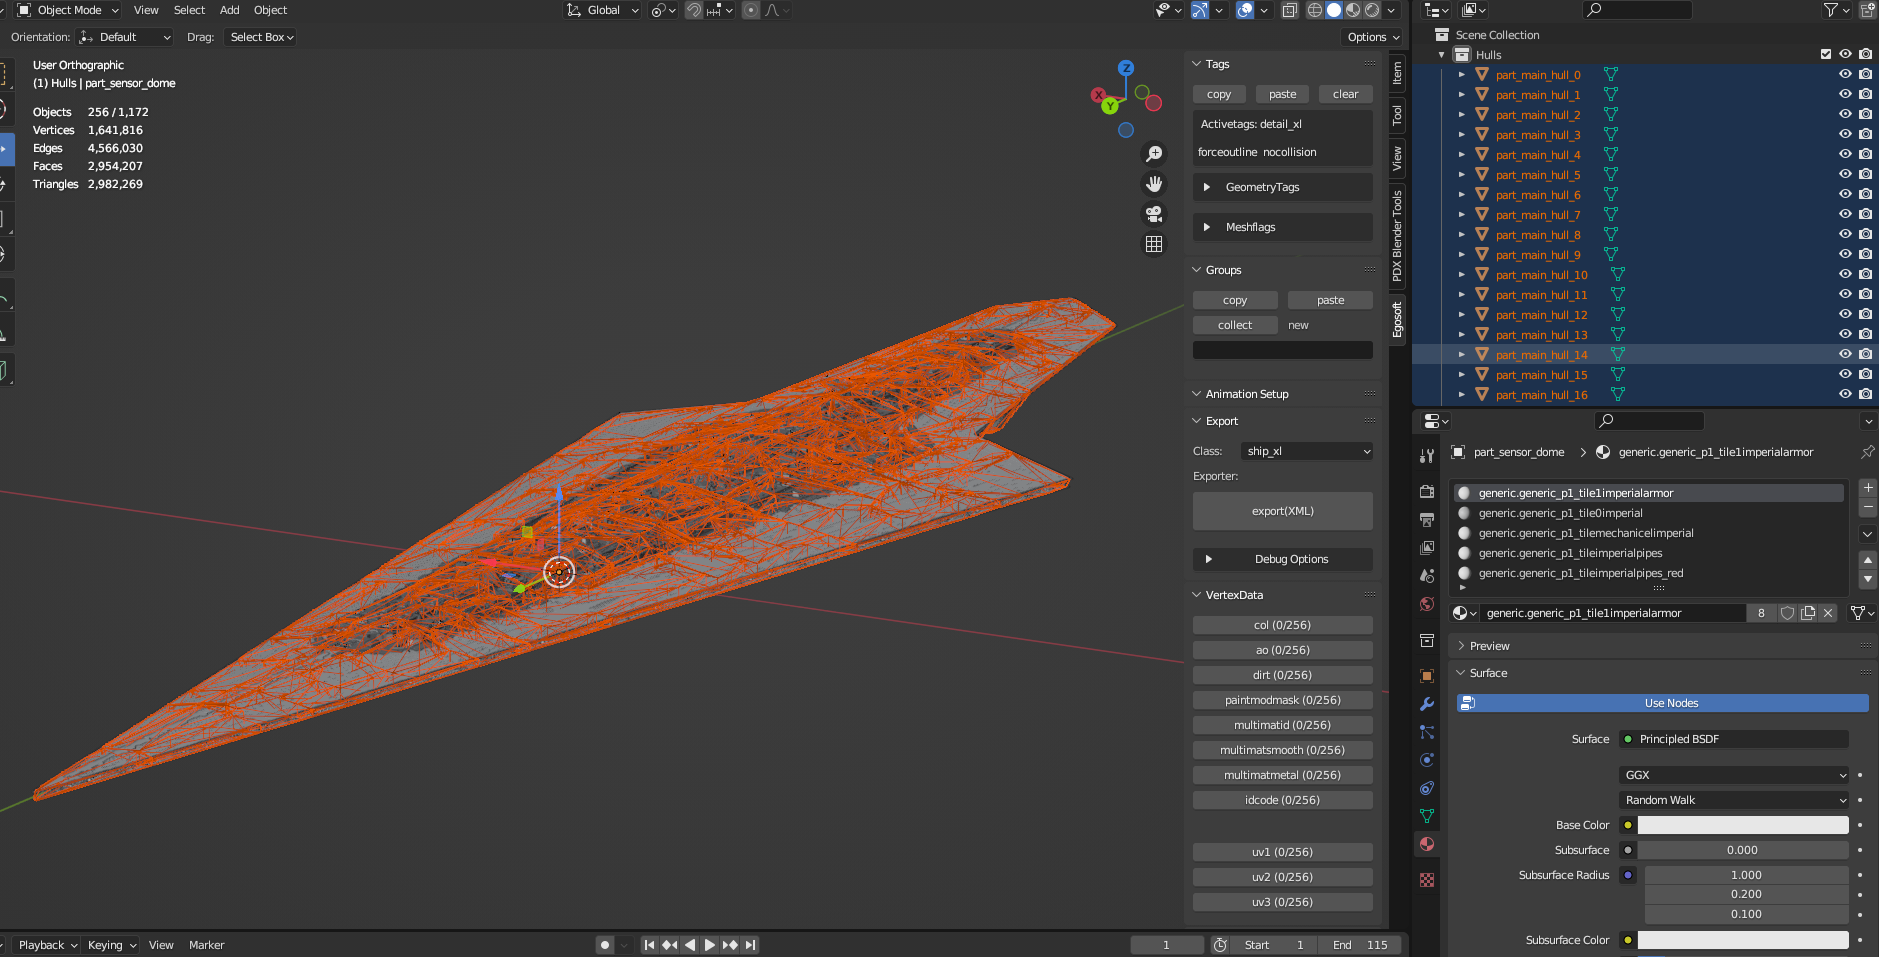1879x957 pixels.
Task: Open Object Mode dropdown
Action: click(x=69, y=10)
